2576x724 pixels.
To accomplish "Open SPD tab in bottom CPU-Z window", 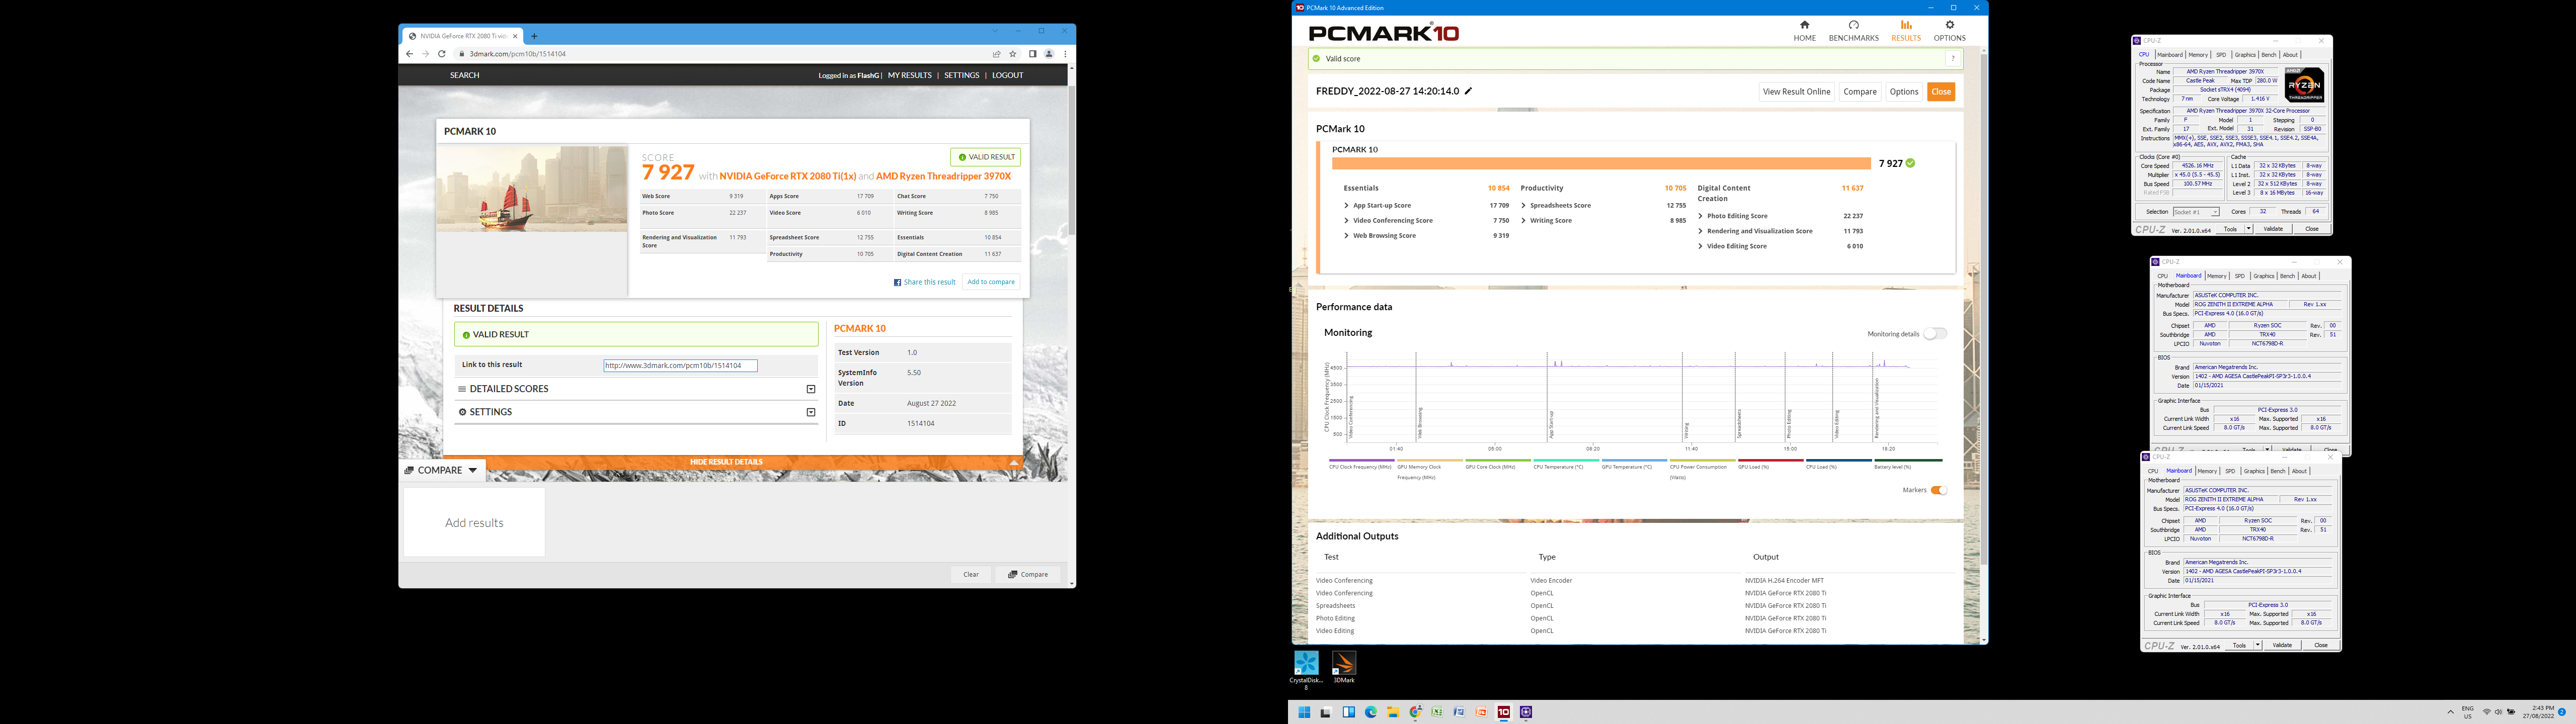I will pyautogui.click(x=2230, y=471).
